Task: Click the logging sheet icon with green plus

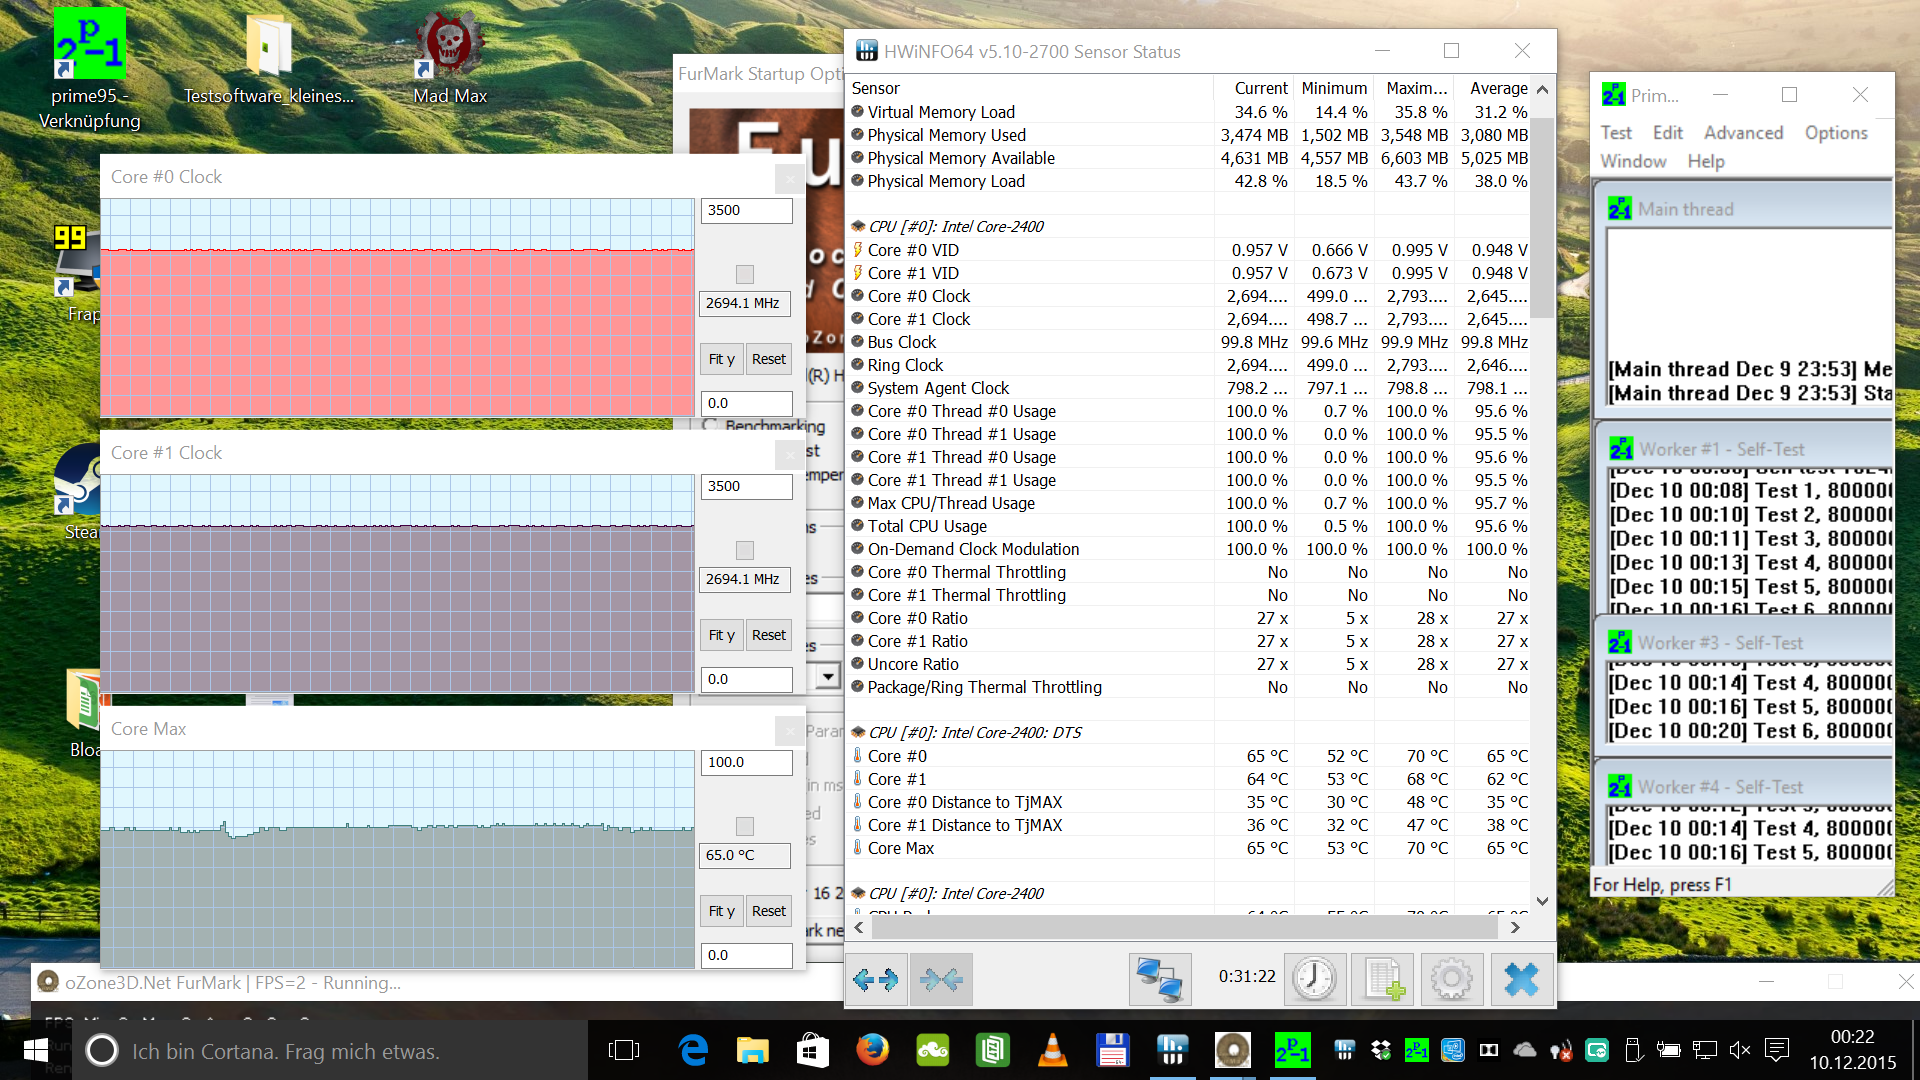Action: click(x=1383, y=979)
